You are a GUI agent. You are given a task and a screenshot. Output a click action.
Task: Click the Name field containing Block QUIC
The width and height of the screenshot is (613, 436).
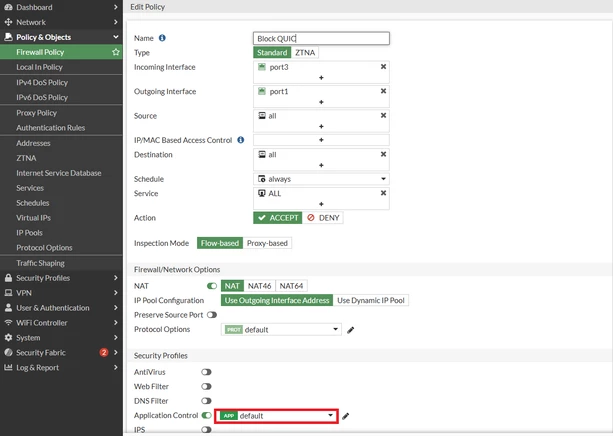(x=321, y=38)
